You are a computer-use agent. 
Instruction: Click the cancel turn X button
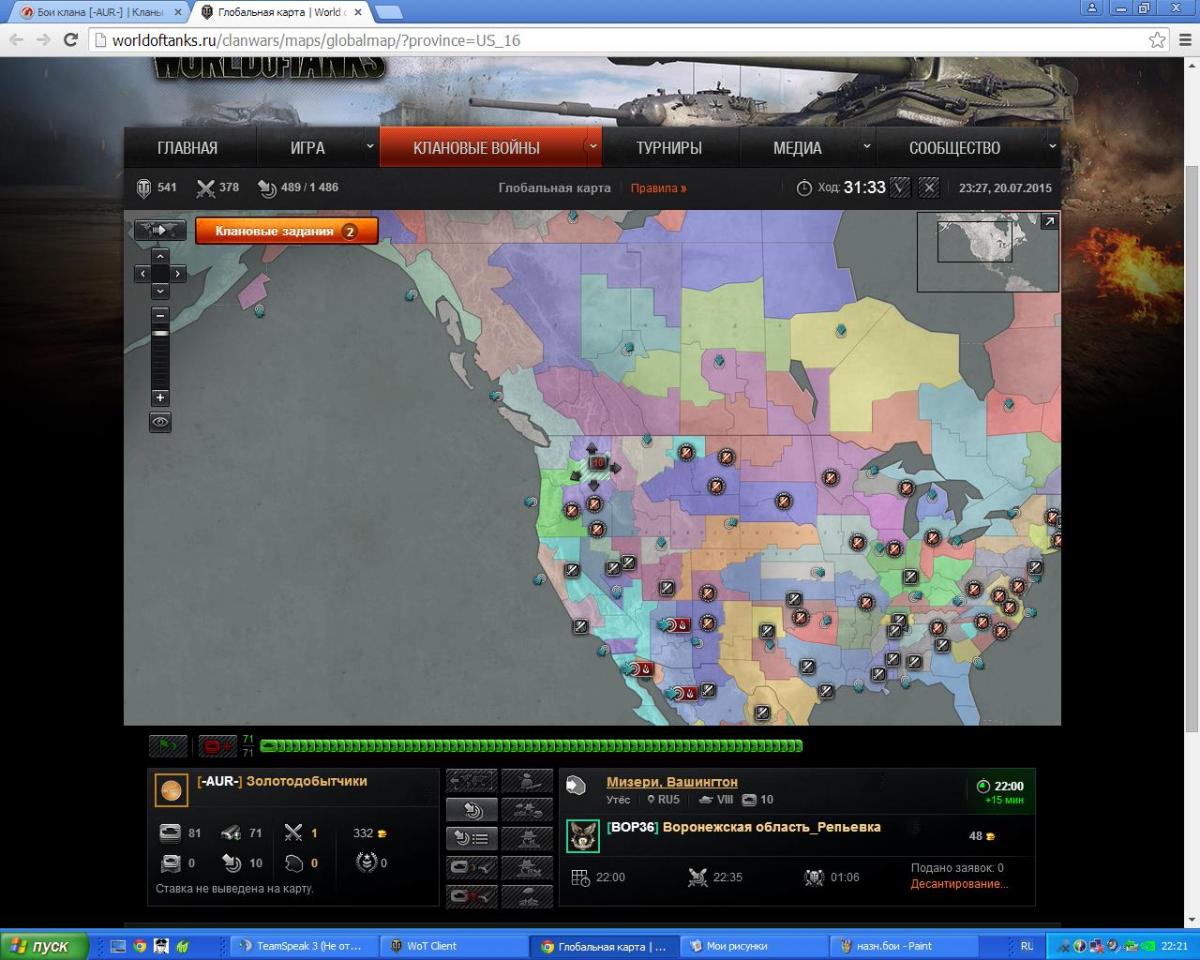point(929,187)
